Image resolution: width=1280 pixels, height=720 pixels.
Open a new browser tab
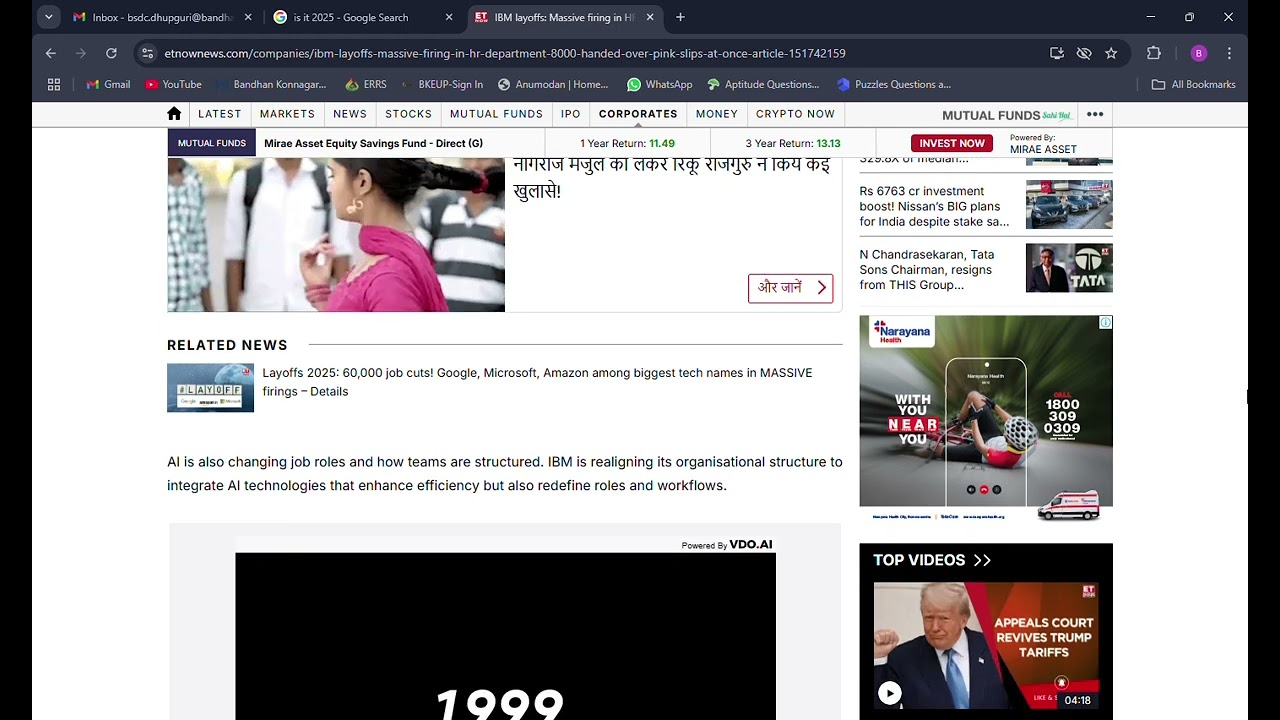pos(680,17)
